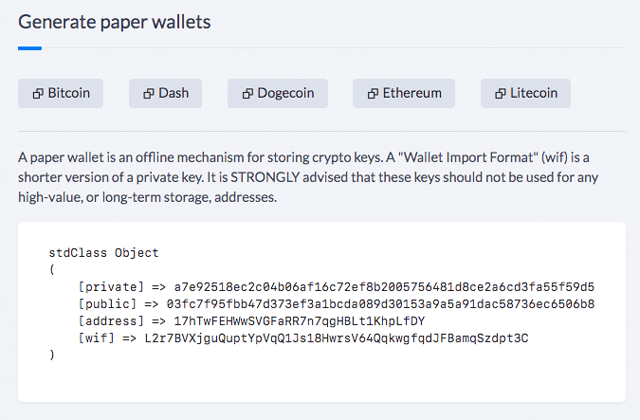
Task: Click the Generate paper wallets heading
Action: (x=114, y=22)
